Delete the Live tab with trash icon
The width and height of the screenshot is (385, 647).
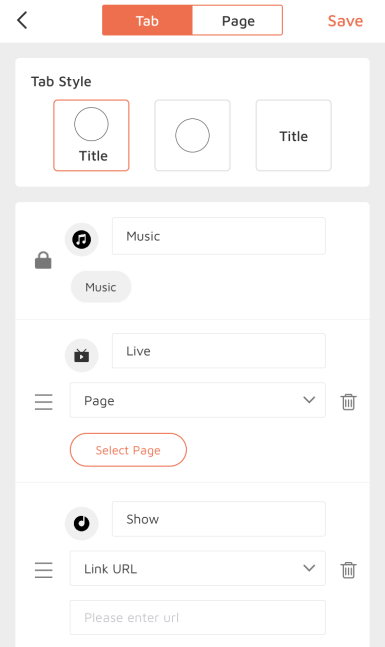point(348,401)
